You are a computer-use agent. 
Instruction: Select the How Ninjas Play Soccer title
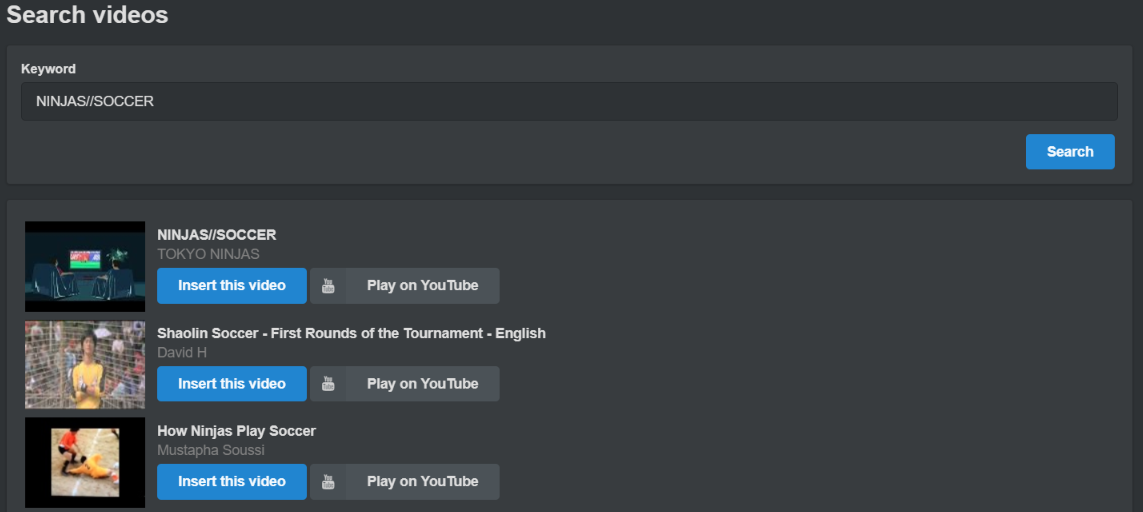236,431
